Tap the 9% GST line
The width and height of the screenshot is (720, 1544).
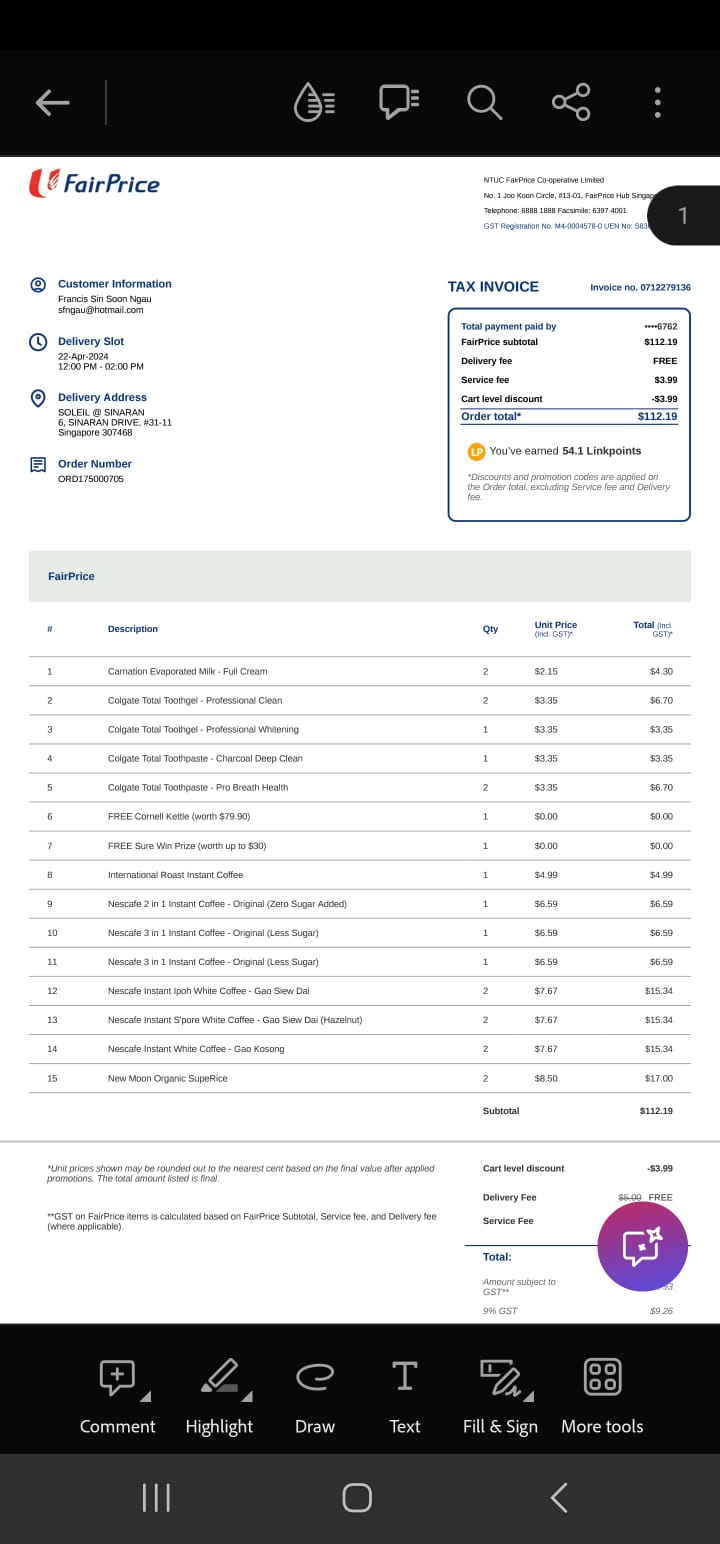click(578, 1310)
